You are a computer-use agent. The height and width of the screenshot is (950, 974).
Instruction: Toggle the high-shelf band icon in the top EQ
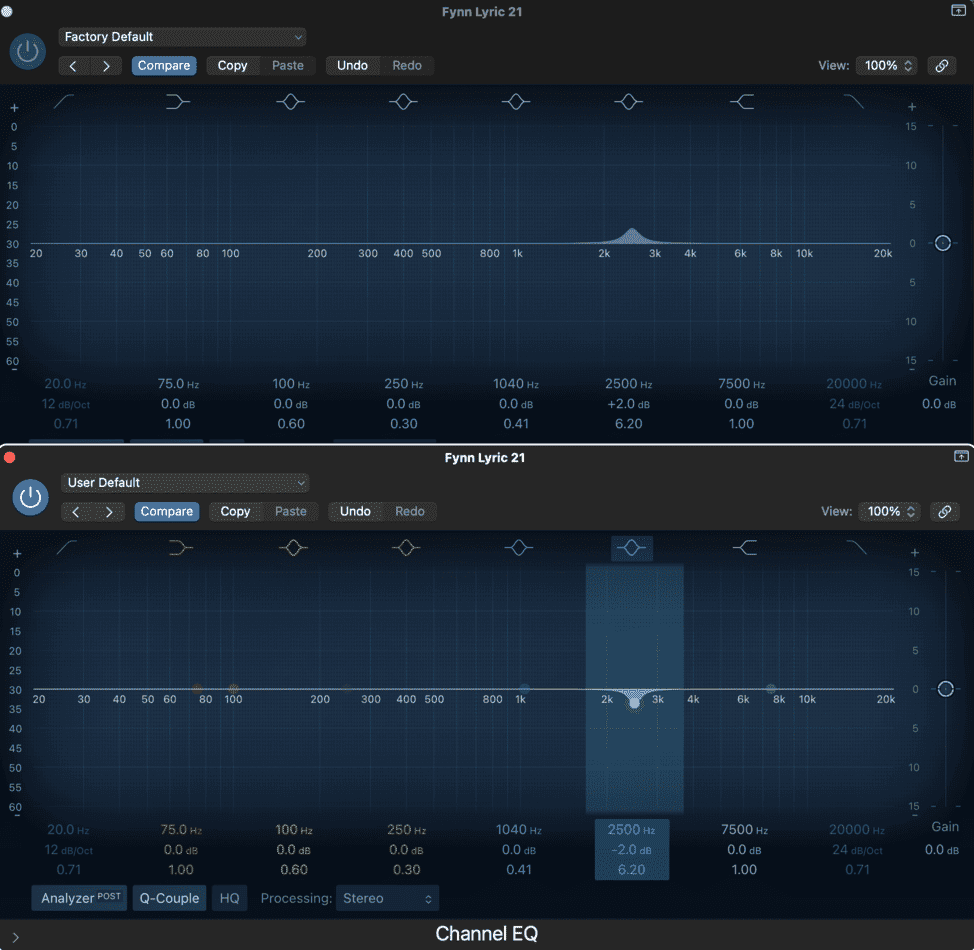pos(742,101)
